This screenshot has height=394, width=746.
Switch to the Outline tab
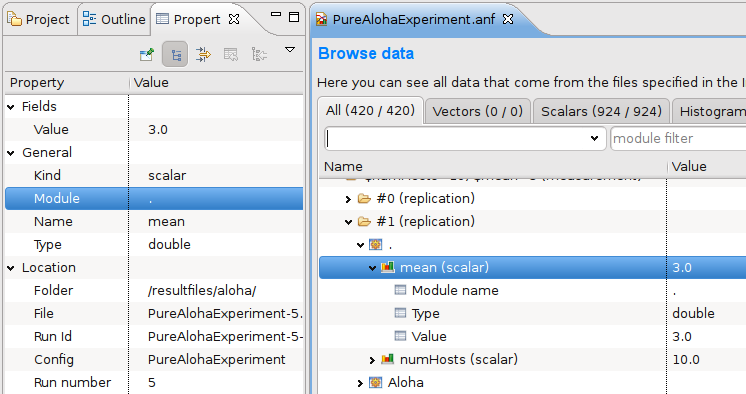[114, 20]
